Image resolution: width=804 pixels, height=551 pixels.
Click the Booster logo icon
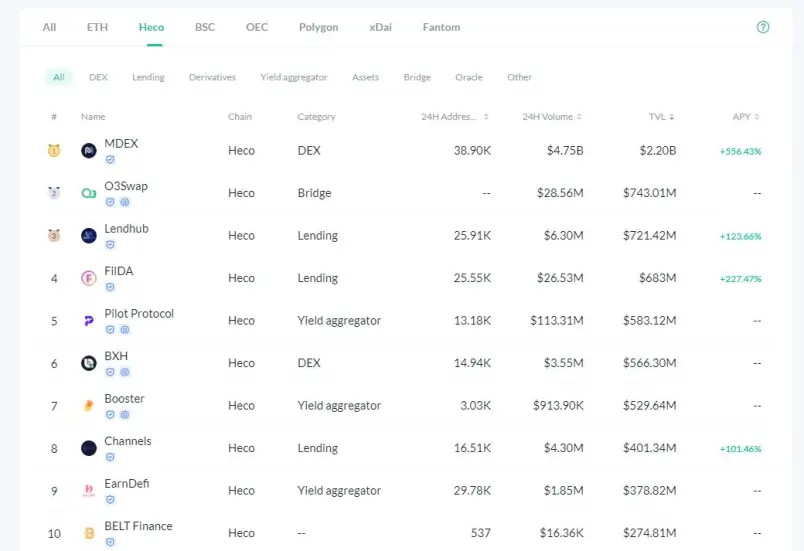click(89, 406)
